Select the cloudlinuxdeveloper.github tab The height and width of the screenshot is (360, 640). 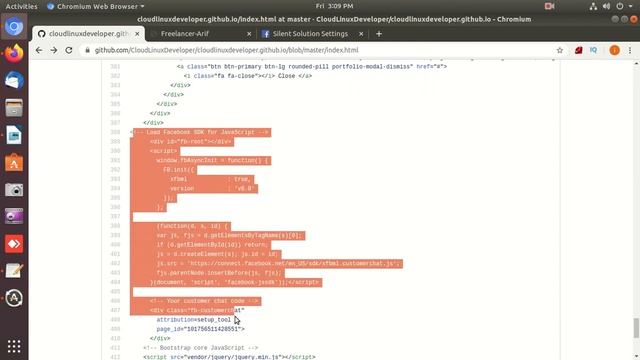(x=88, y=34)
